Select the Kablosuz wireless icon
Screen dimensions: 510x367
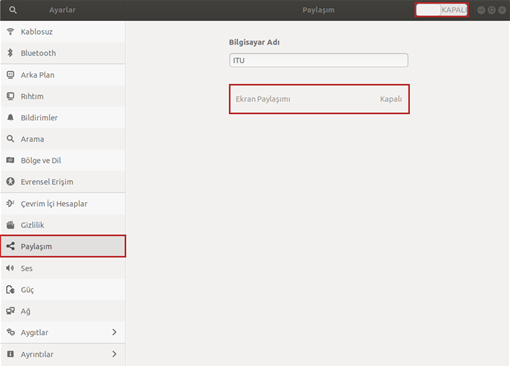[x=10, y=32]
